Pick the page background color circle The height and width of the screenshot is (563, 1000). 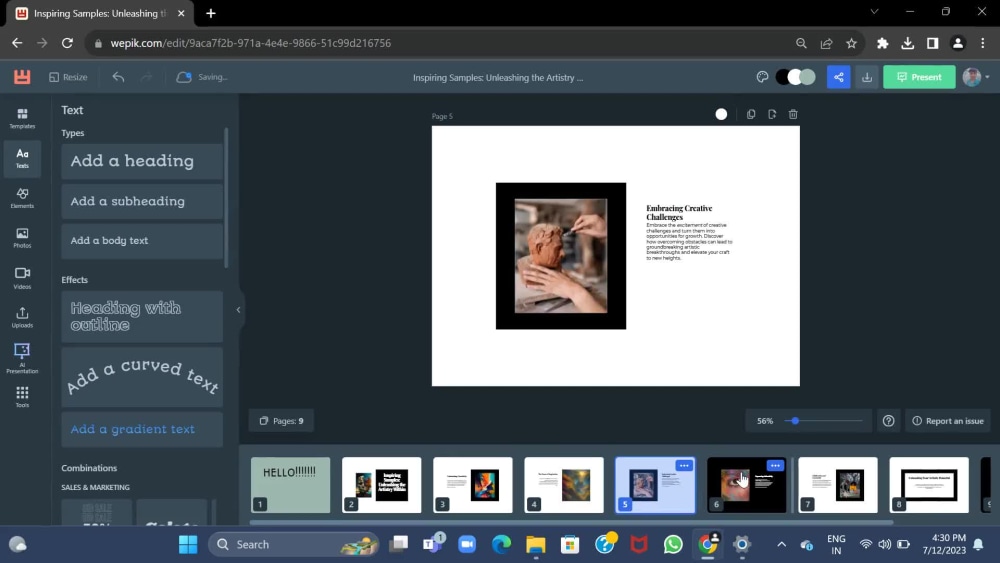pyautogui.click(x=721, y=114)
